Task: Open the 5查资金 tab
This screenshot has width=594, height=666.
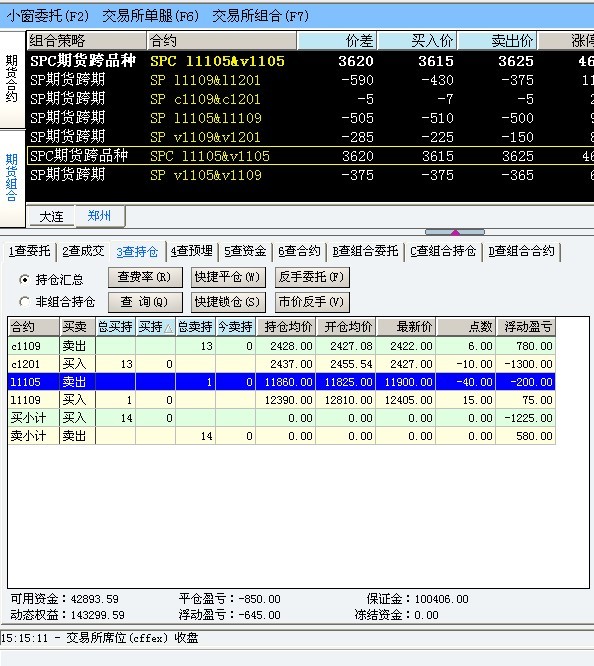Action: [245, 251]
